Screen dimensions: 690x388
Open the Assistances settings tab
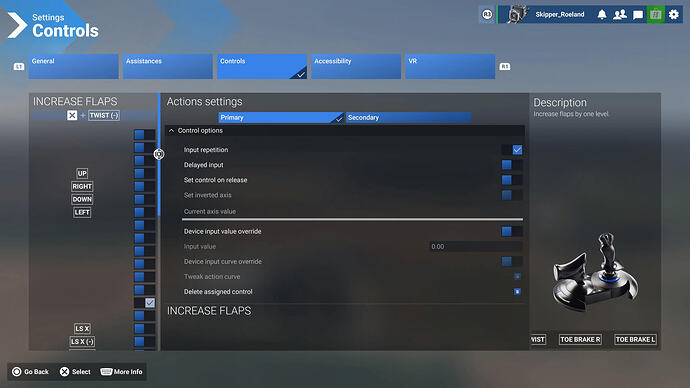[168, 66]
